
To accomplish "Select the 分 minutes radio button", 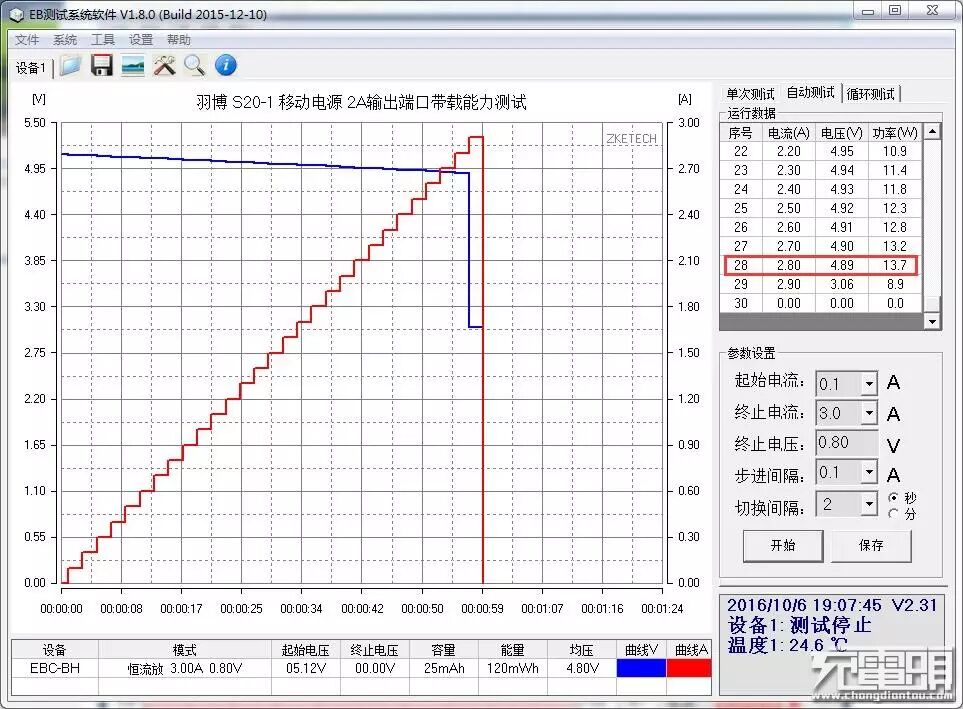I will [x=894, y=514].
